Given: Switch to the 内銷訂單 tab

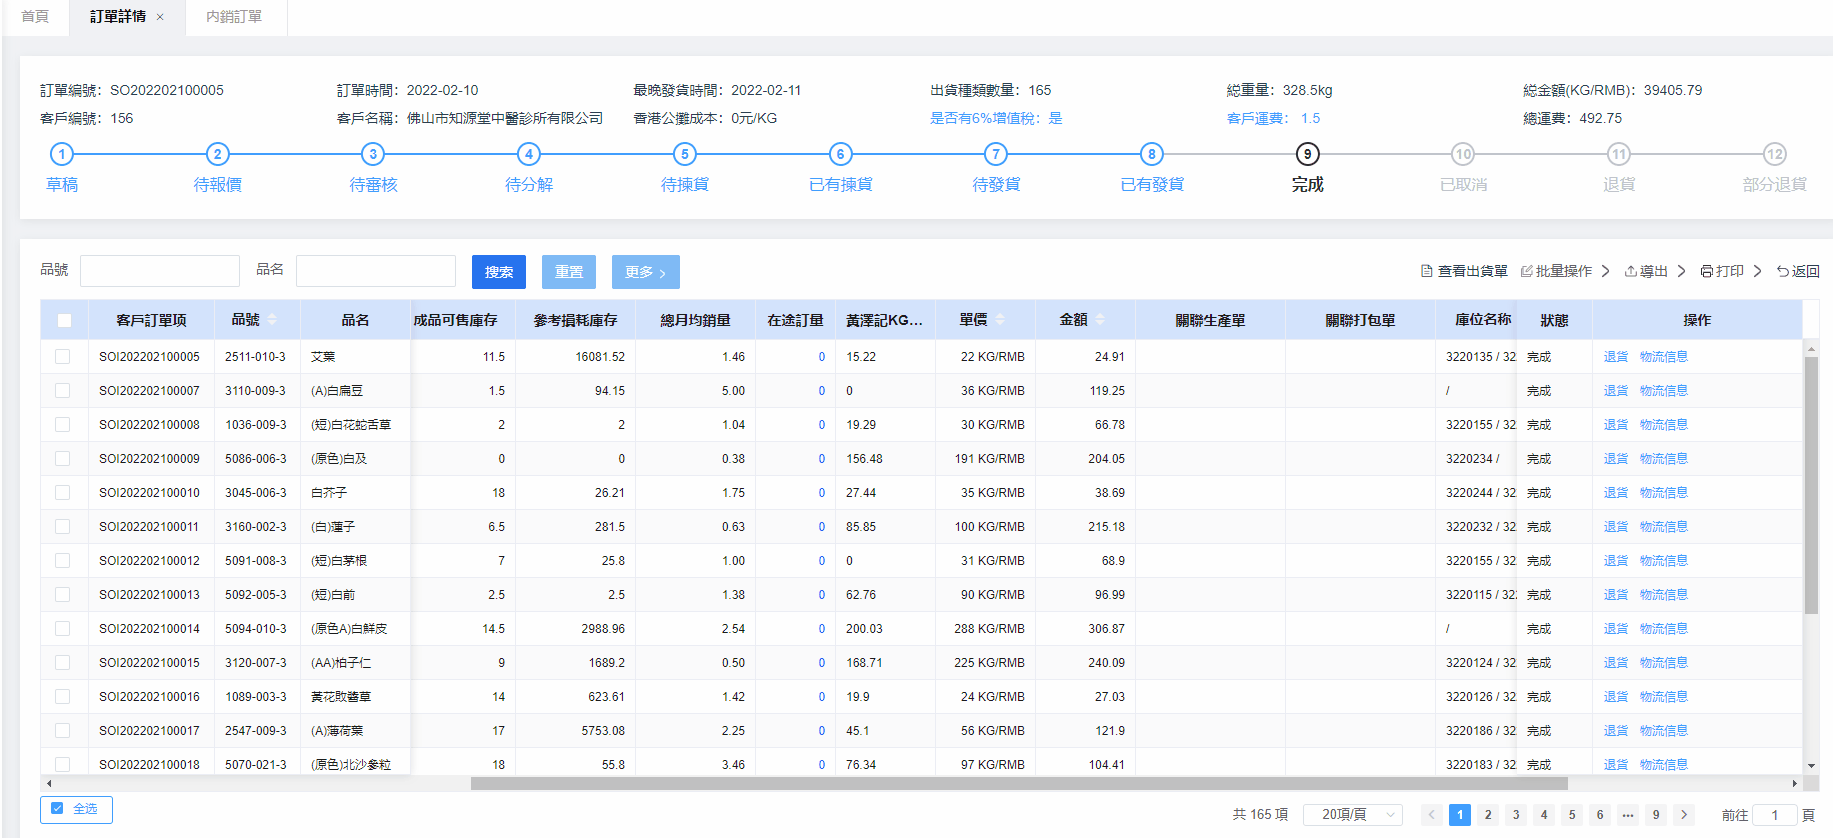Looking at the screenshot, I should [x=234, y=17].
